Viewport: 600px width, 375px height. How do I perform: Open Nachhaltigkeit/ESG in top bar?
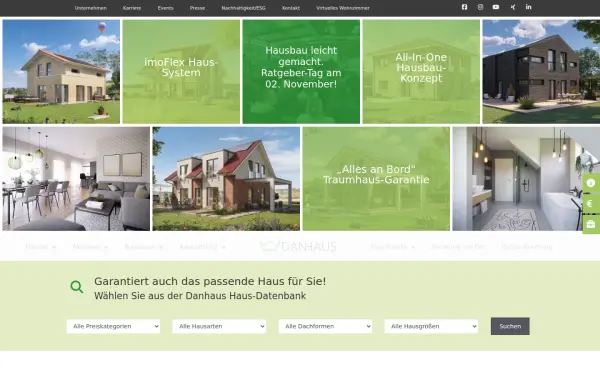point(243,8)
